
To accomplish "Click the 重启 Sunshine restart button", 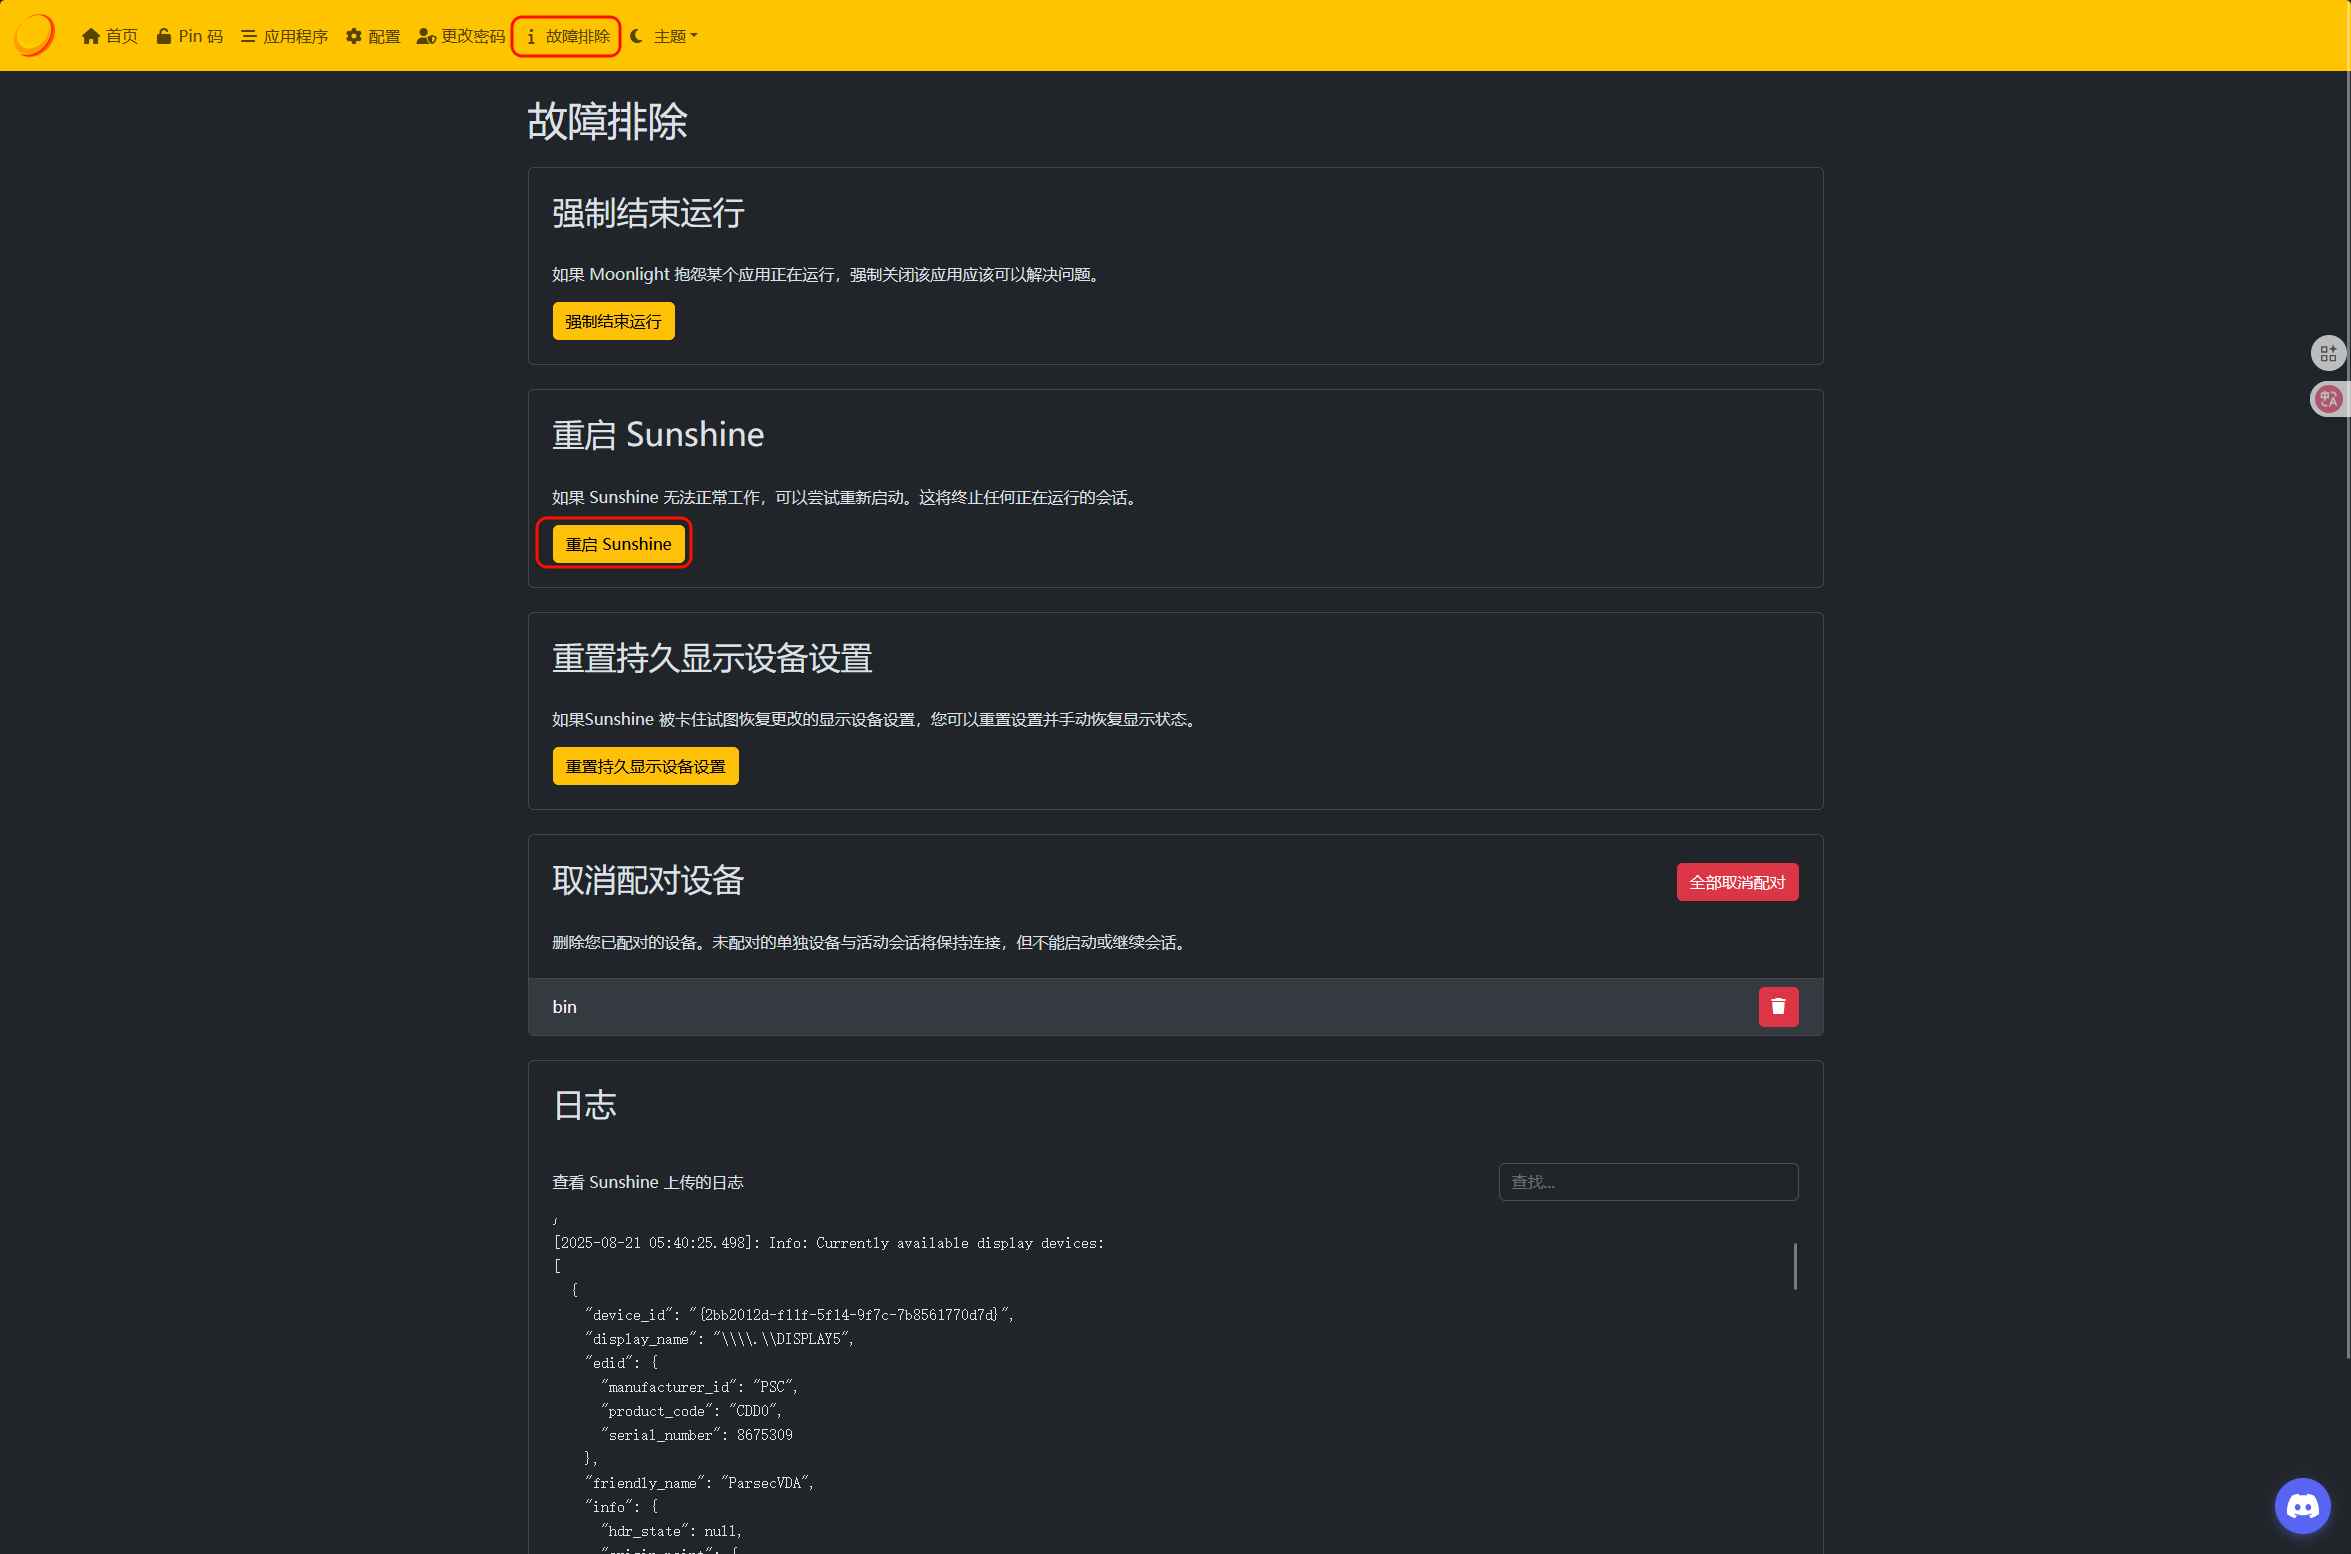I will 618,544.
